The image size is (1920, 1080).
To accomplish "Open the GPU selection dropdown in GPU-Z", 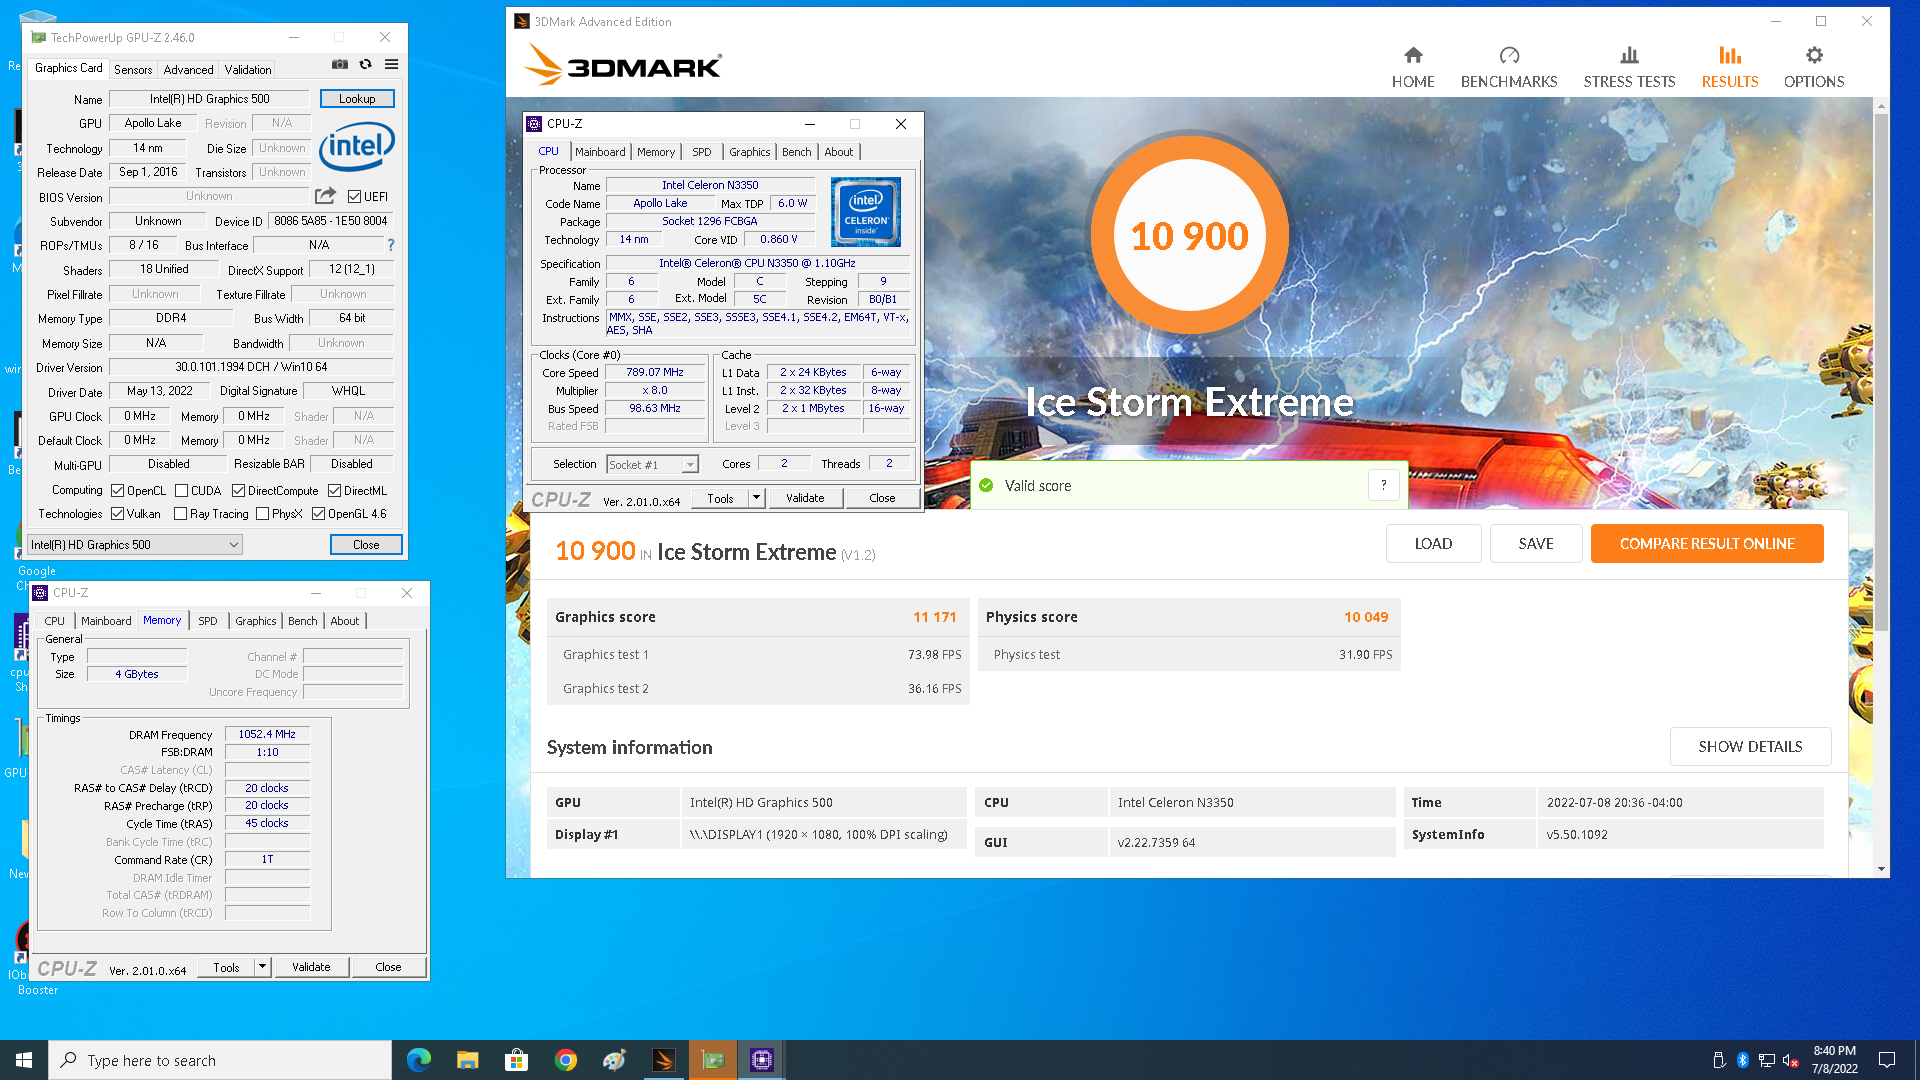I will click(x=135, y=545).
